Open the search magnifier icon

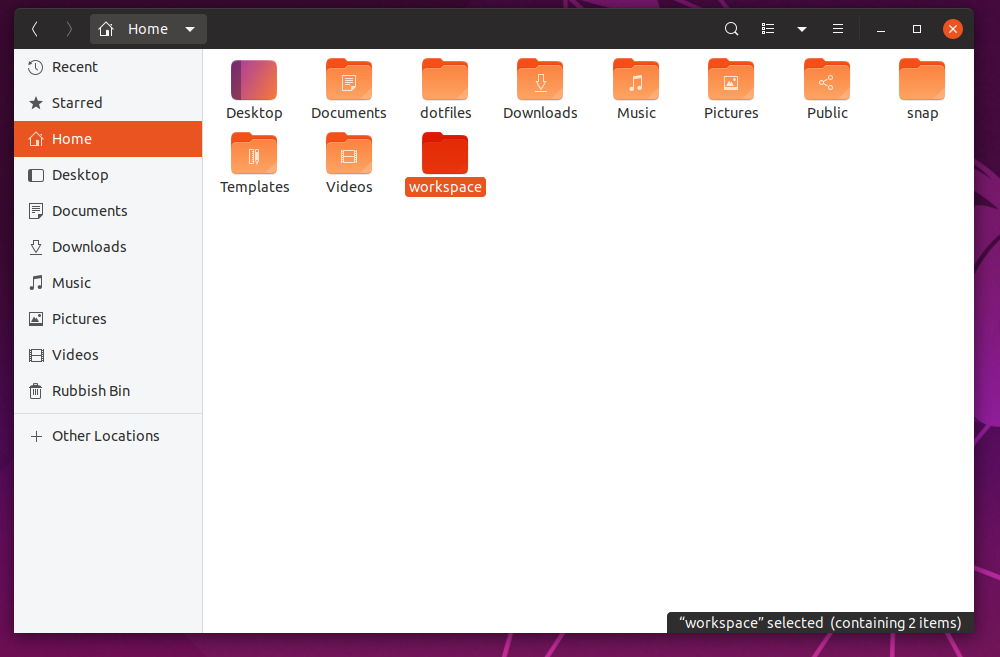coord(732,29)
